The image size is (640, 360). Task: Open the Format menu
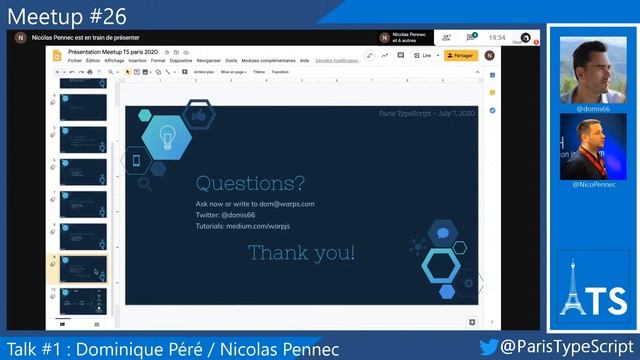(x=158, y=60)
